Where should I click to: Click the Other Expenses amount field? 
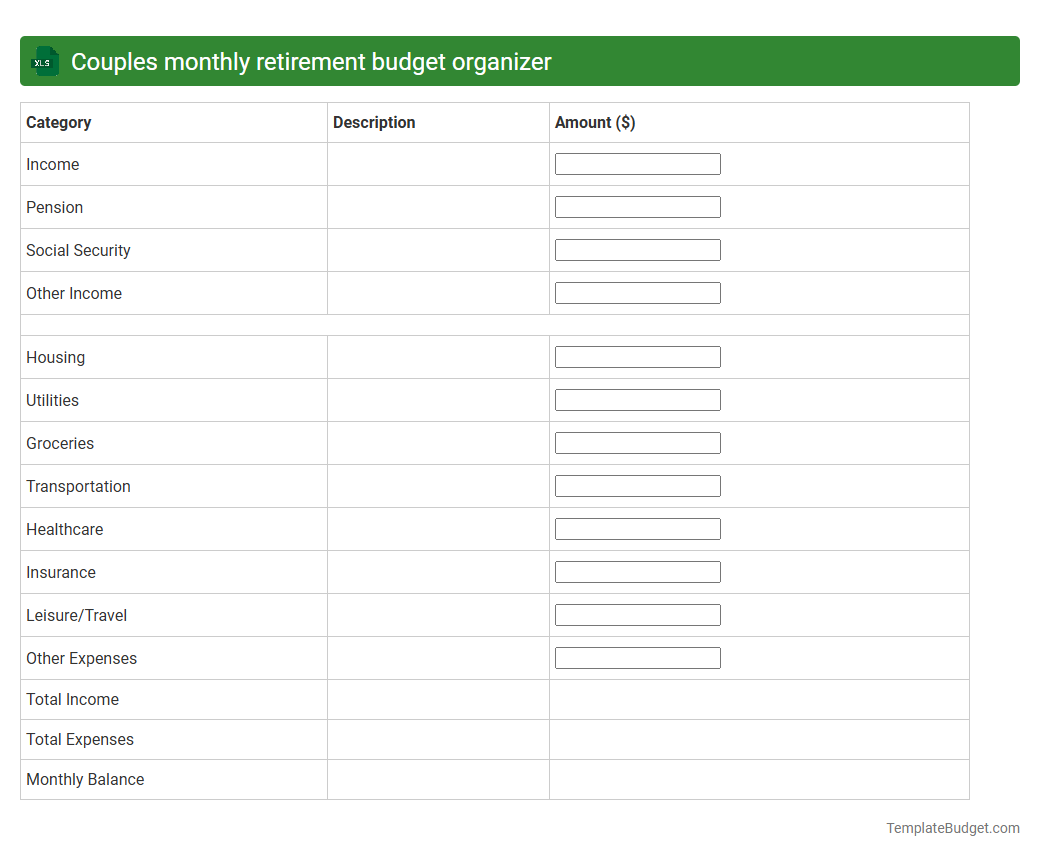[x=637, y=657]
